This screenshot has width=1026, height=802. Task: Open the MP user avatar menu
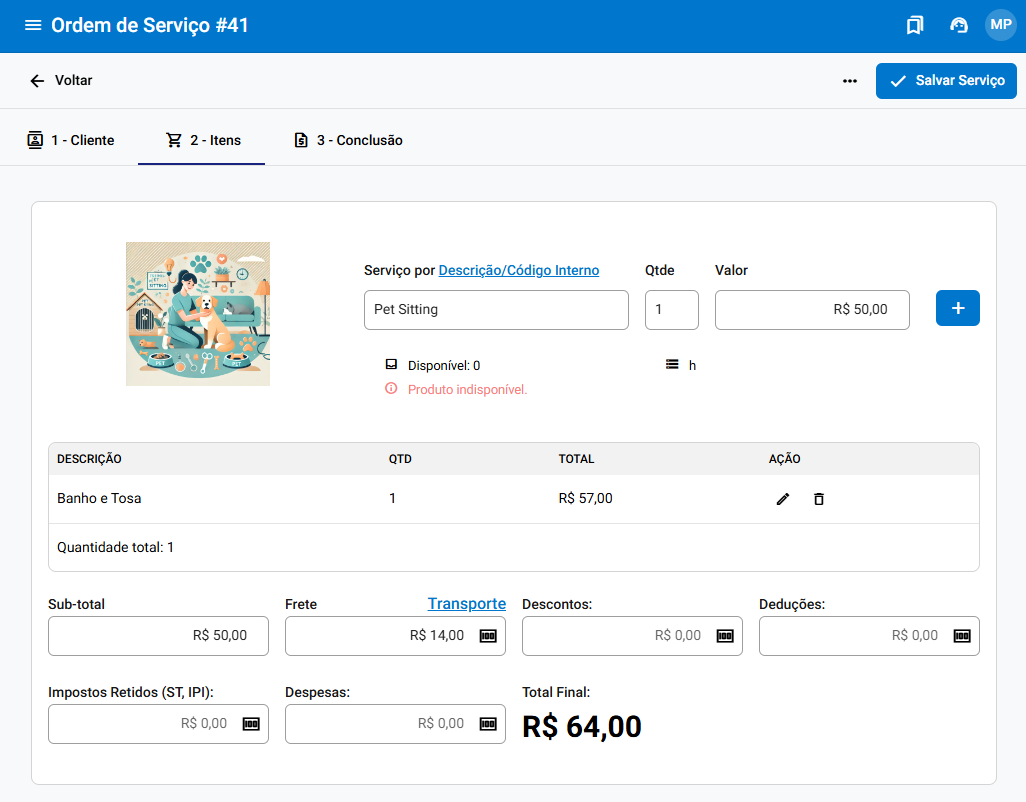coord(1000,25)
